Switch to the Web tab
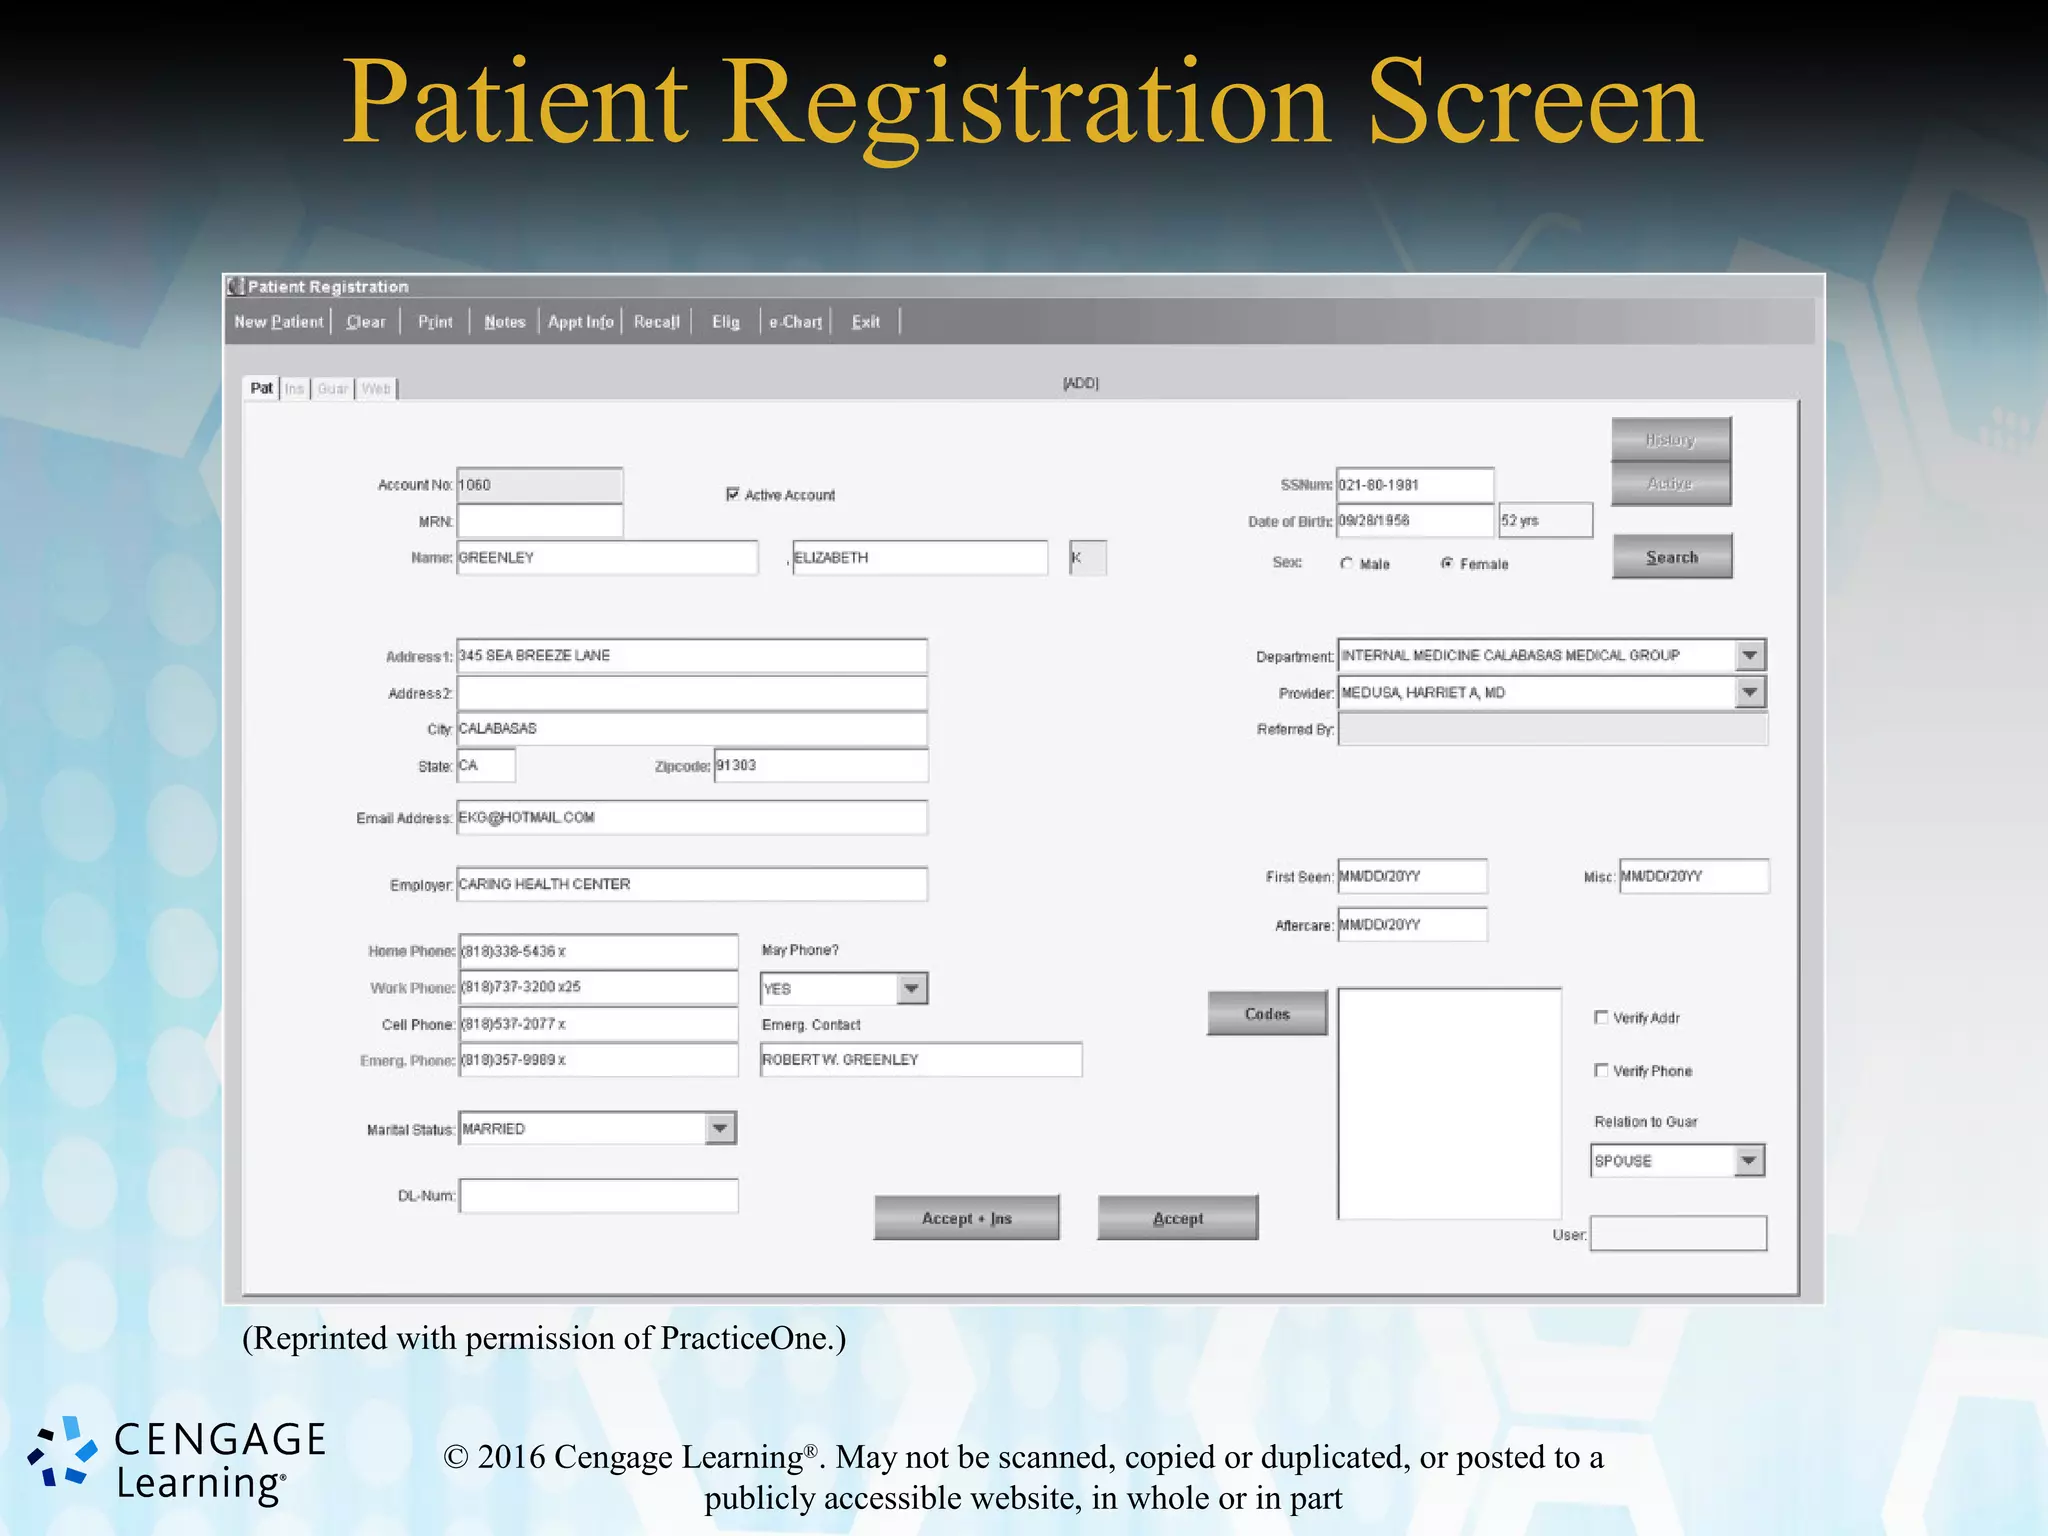 point(376,389)
